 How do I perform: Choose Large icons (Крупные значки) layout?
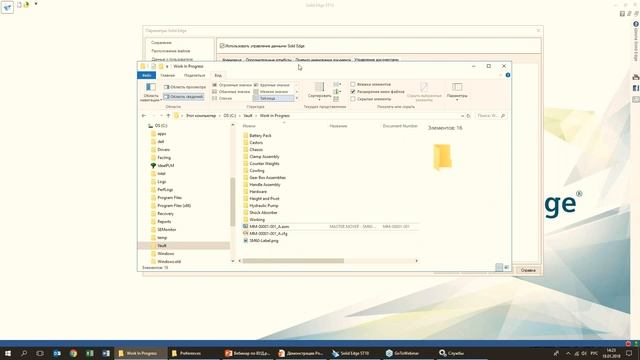pos(271,85)
